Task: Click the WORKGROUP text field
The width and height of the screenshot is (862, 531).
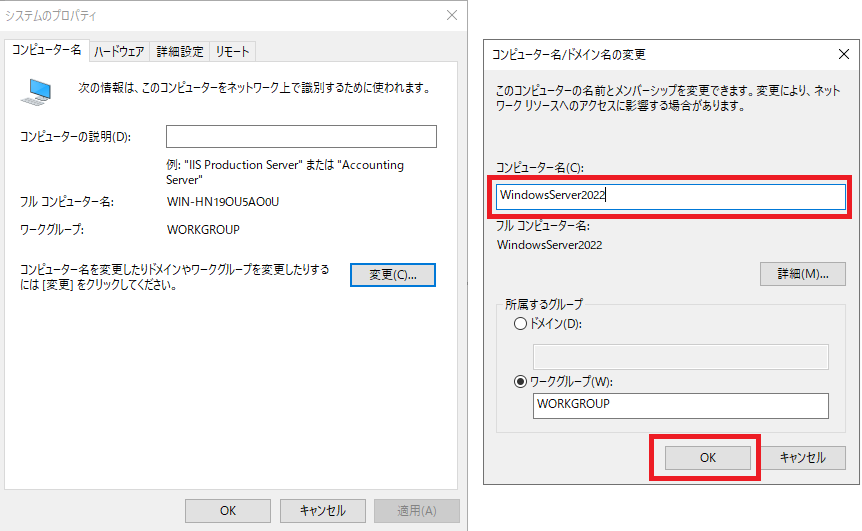Action: [x=681, y=405]
